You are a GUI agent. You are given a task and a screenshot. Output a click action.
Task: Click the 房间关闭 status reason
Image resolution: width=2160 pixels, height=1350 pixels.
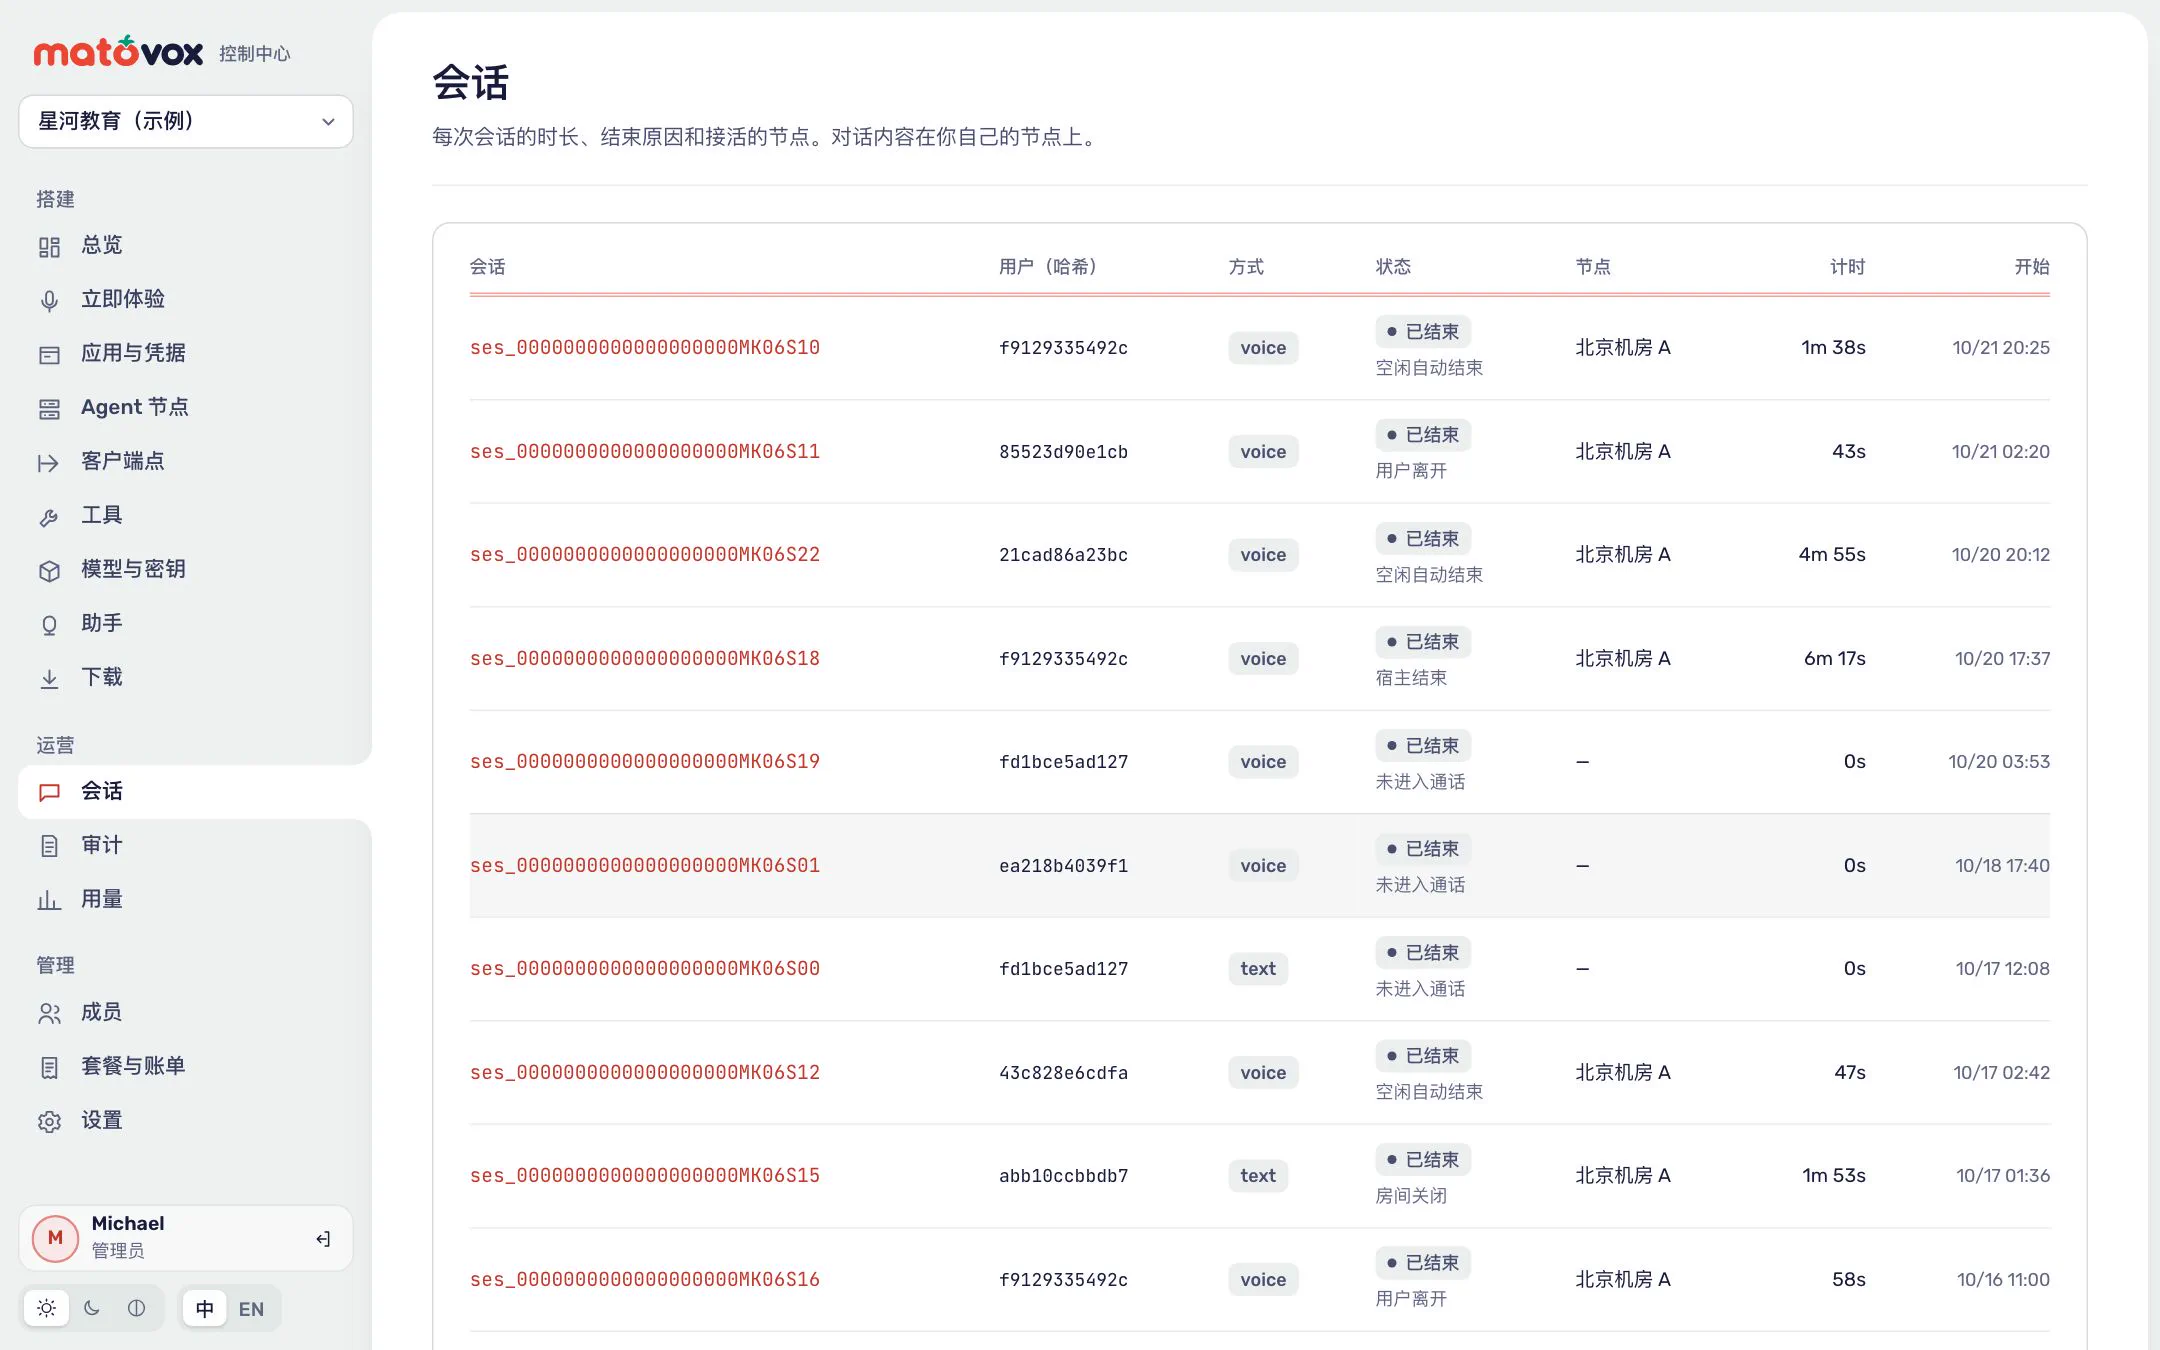pyautogui.click(x=1411, y=1196)
